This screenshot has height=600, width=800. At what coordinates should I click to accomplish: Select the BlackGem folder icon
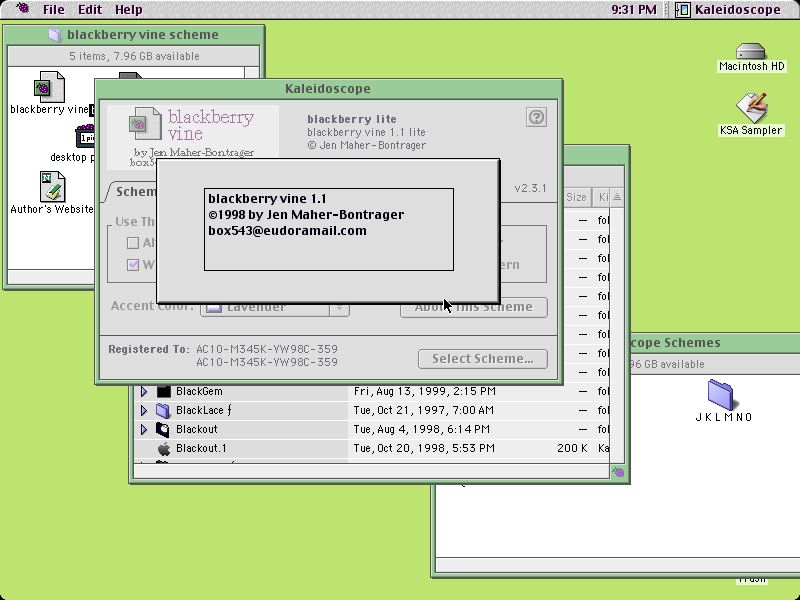(x=163, y=391)
